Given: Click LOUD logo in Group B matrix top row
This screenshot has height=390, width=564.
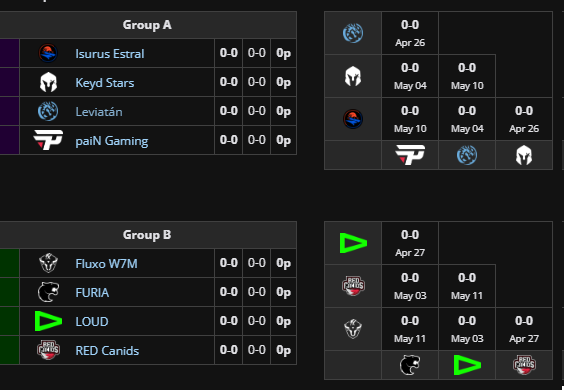Looking at the screenshot, I should coord(353,243).
